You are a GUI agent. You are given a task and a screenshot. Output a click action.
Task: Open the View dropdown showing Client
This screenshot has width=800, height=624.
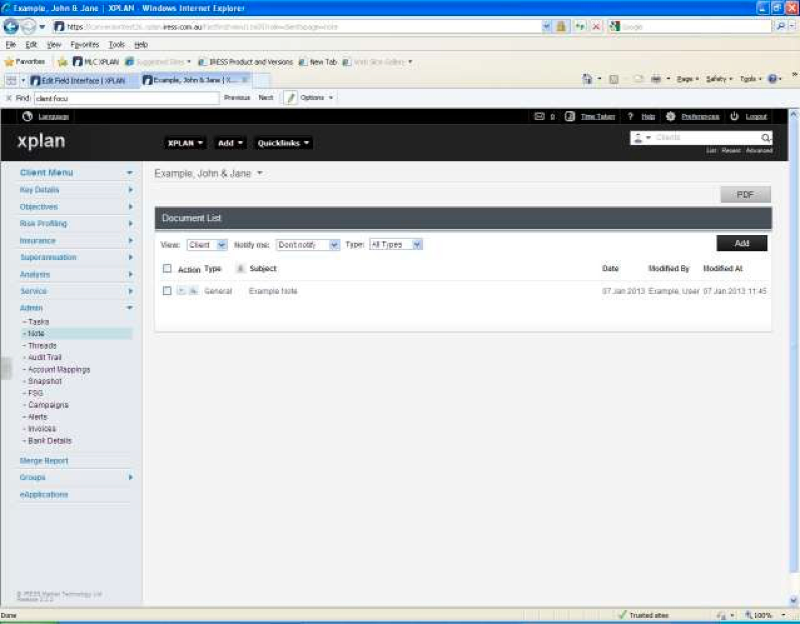(x=207, y=245)
